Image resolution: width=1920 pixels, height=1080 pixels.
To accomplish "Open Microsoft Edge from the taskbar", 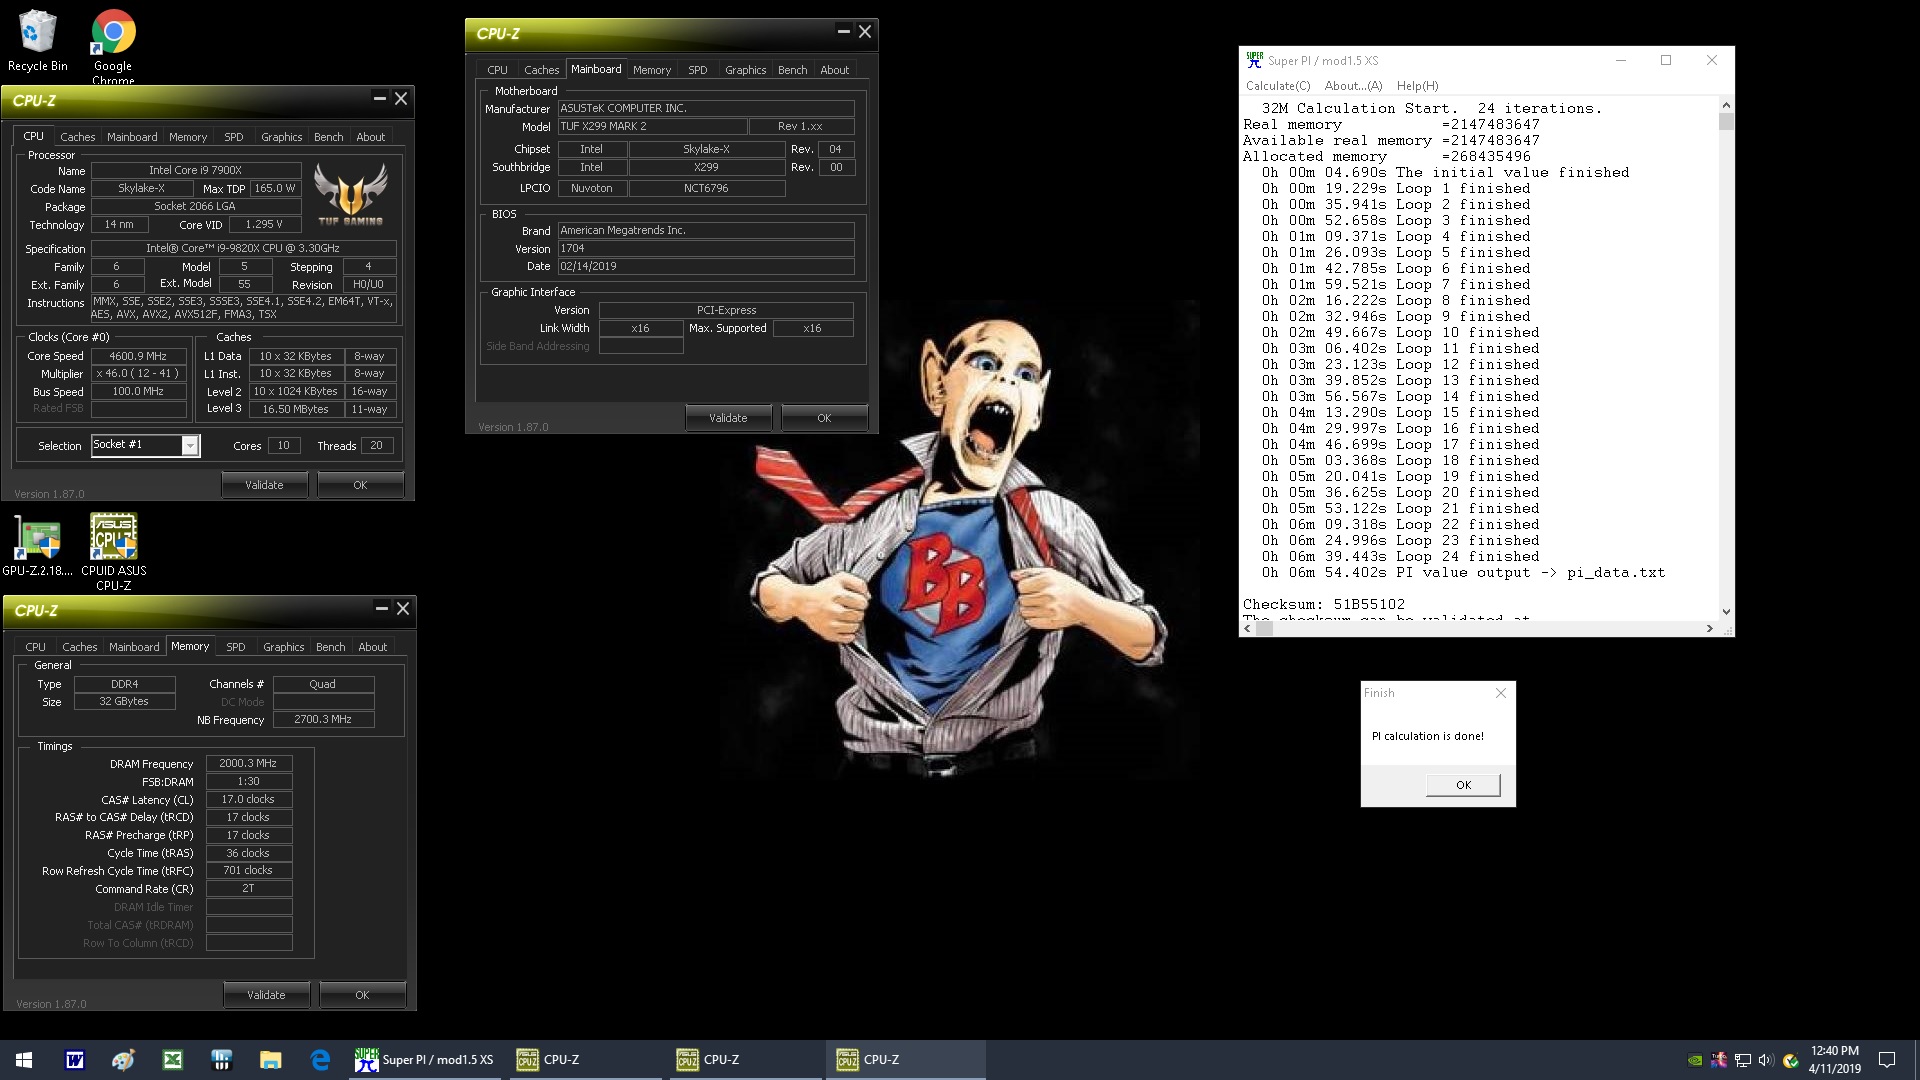I will [320, 1060].
